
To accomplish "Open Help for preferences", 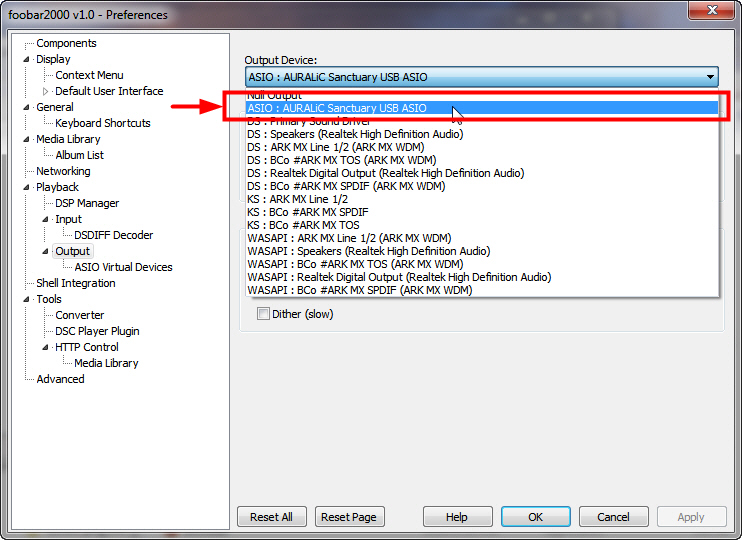I will tap(457, 517).
